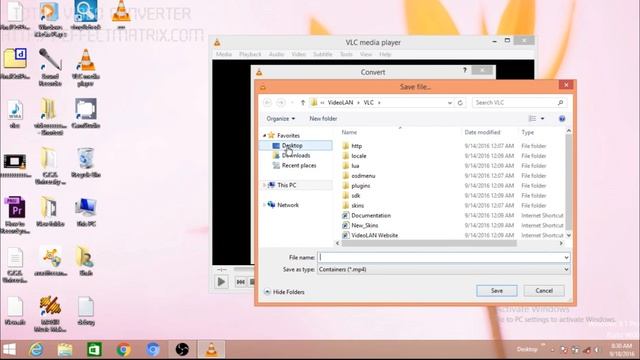
Task: Collapse the Favorites tree group
Action: (264, 136)
